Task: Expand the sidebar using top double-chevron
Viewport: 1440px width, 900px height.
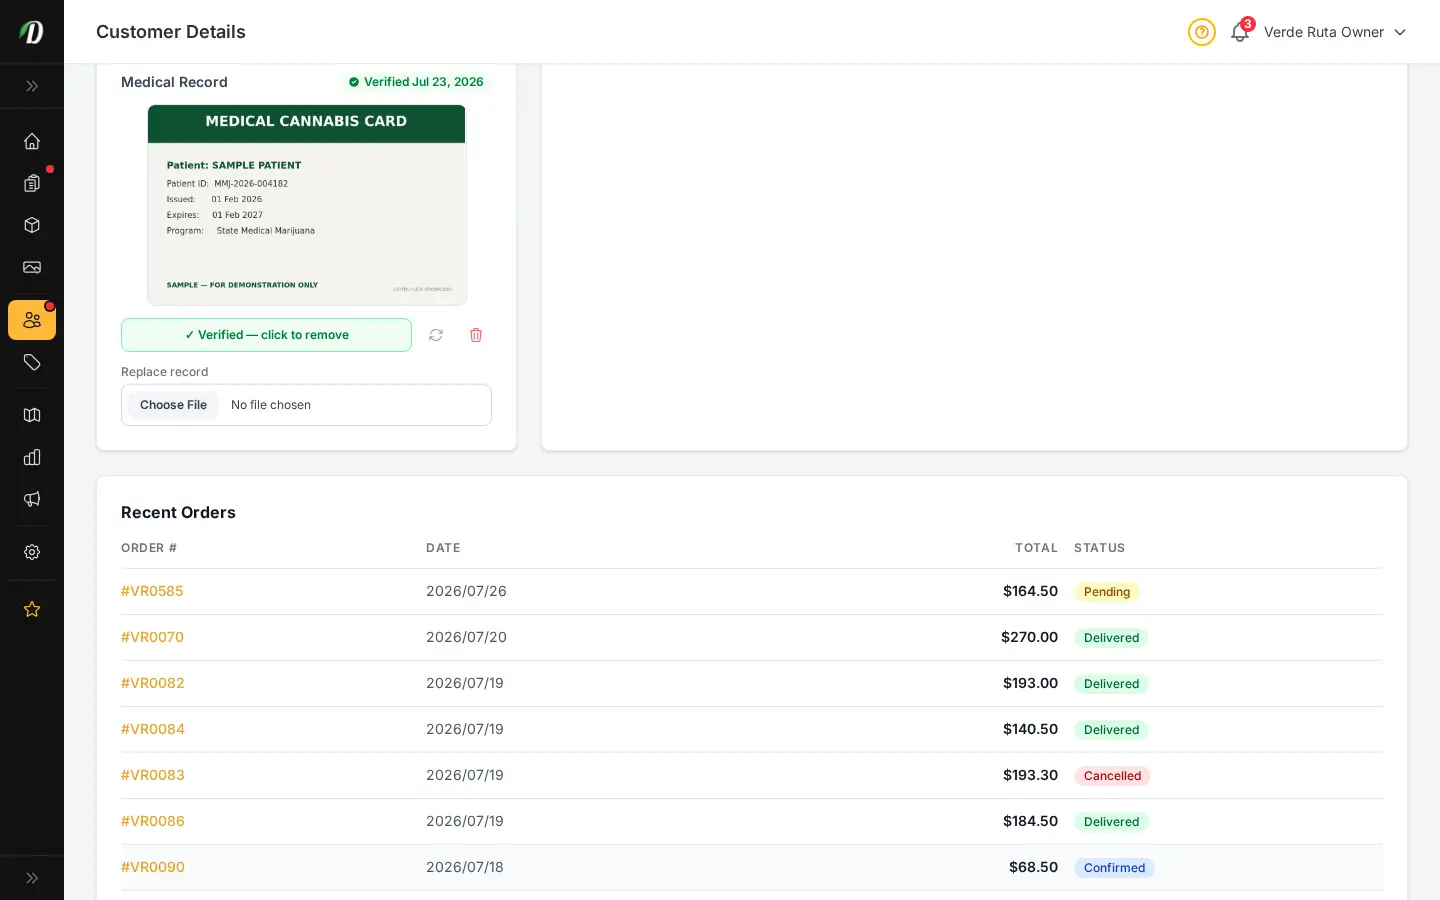Action: [x=32, y=86]
